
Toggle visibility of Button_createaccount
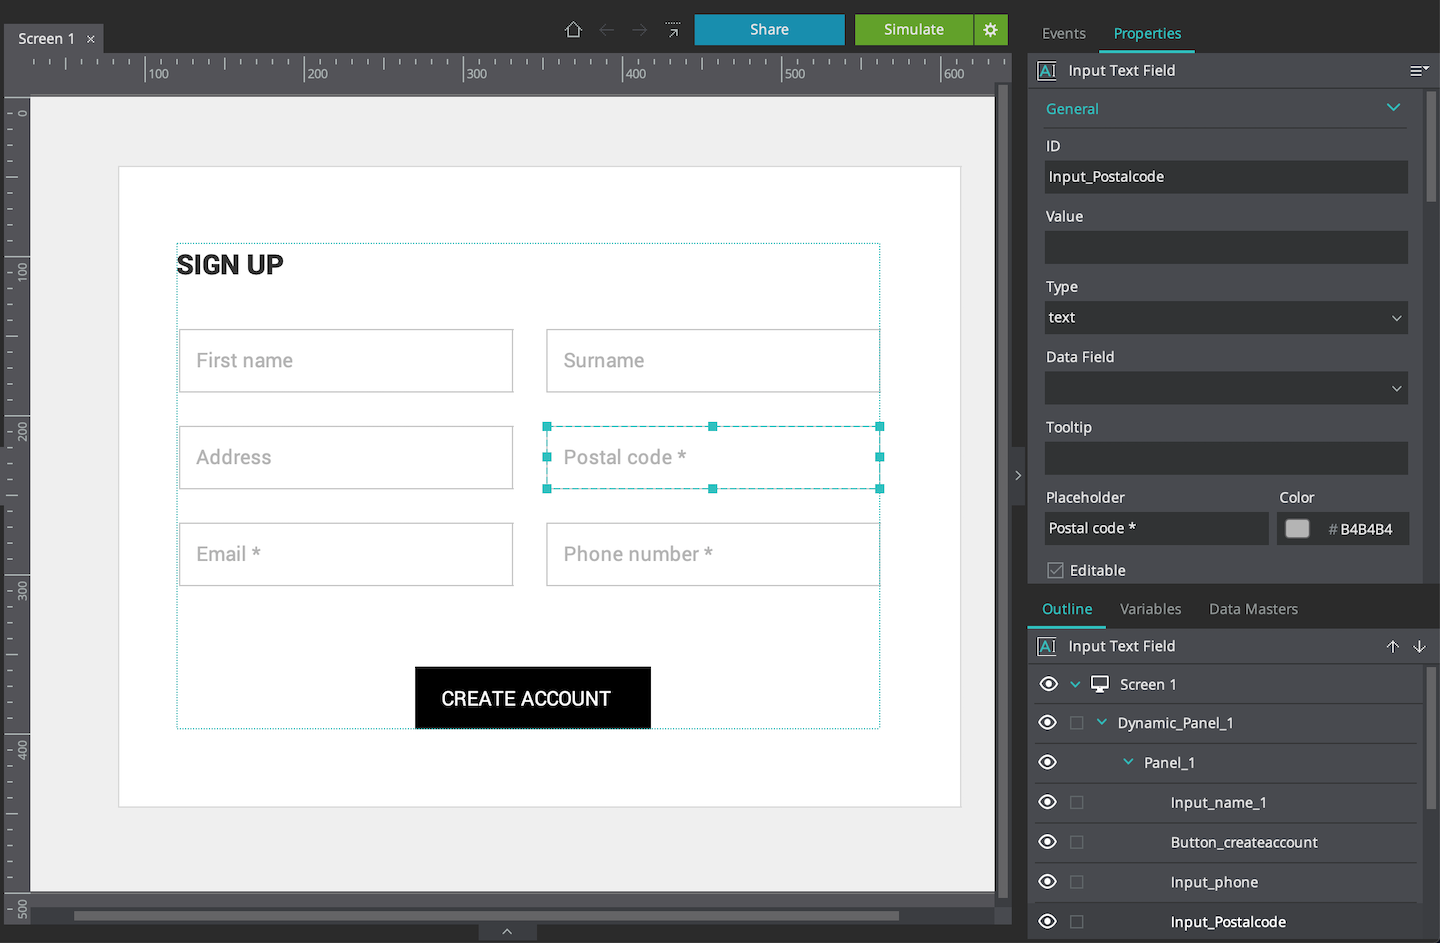(x=1047, y=842)
